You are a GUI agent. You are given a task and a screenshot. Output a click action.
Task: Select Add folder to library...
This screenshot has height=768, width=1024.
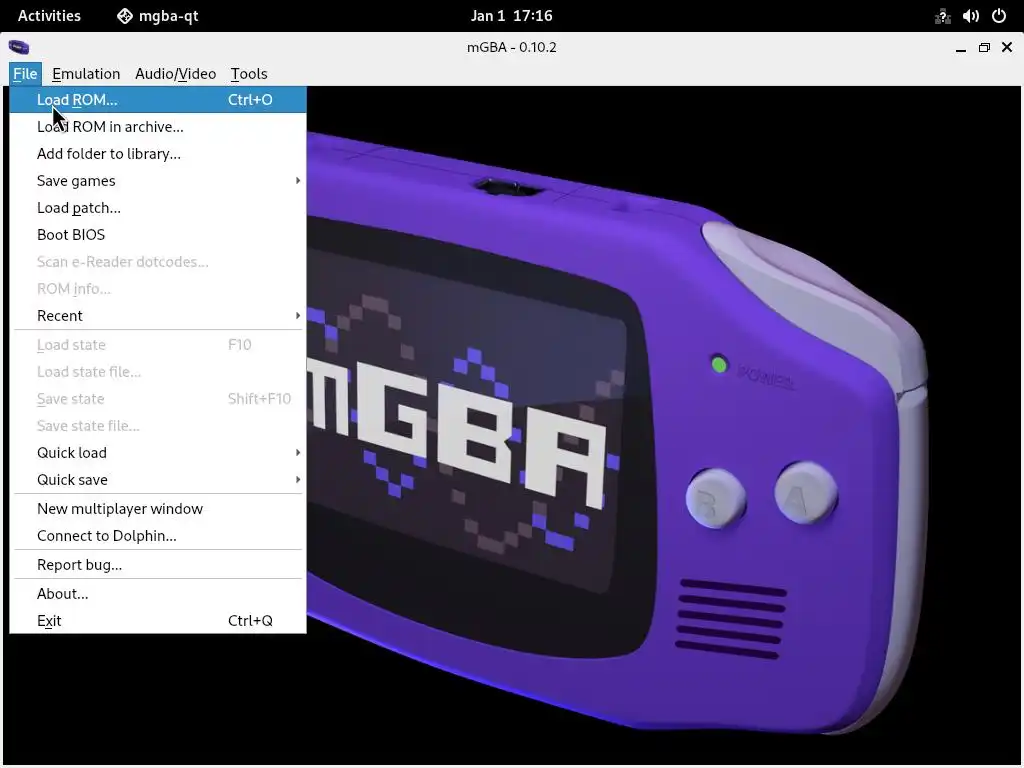tap(158, 153)
